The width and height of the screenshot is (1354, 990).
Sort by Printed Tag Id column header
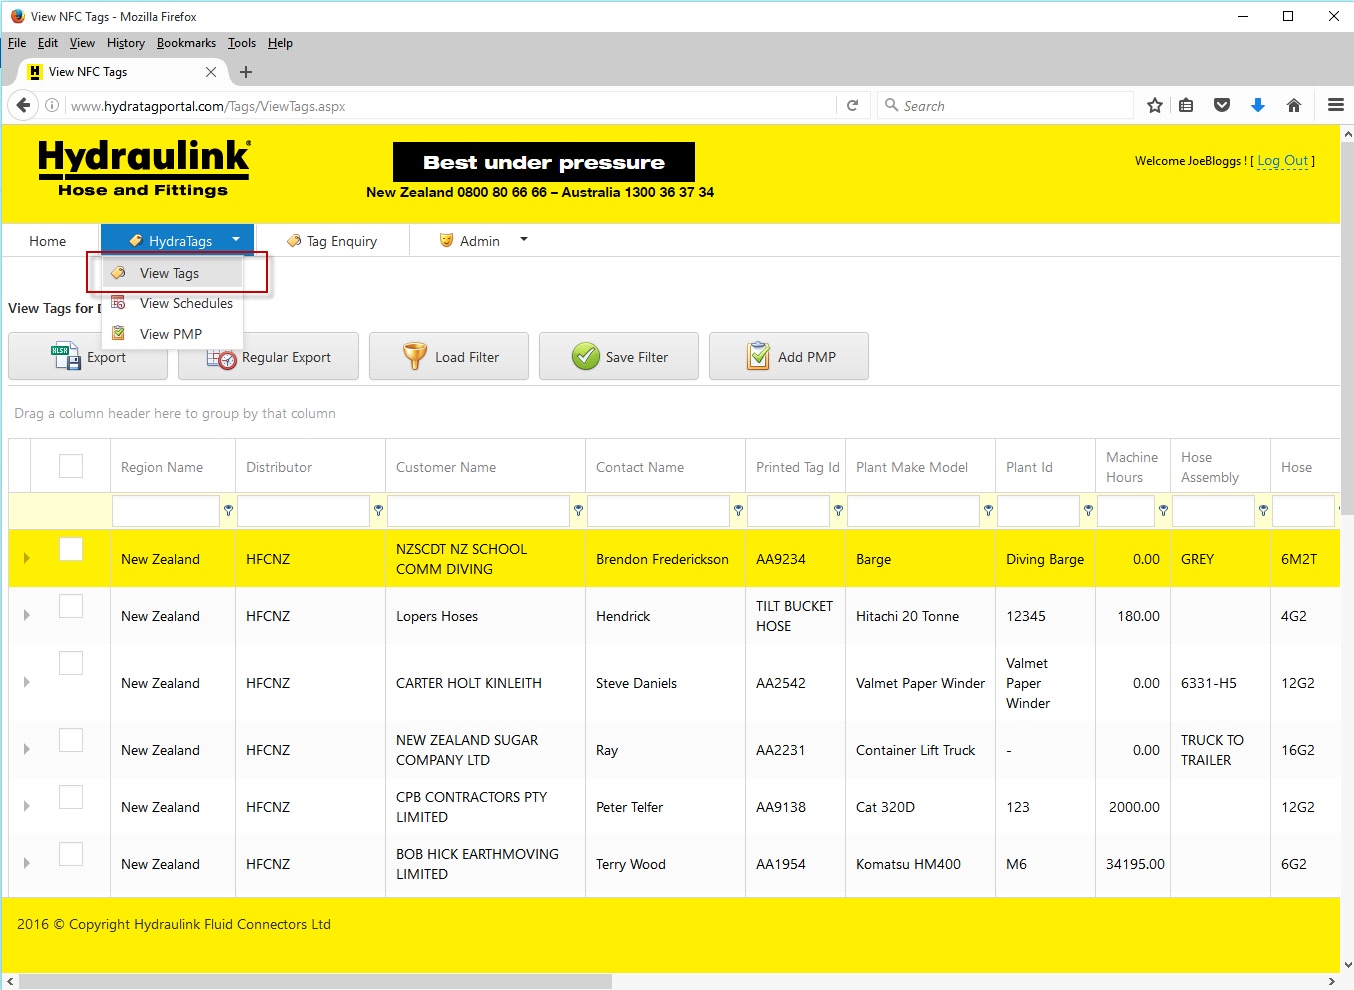pyautogui.click(x=797, y=467)
